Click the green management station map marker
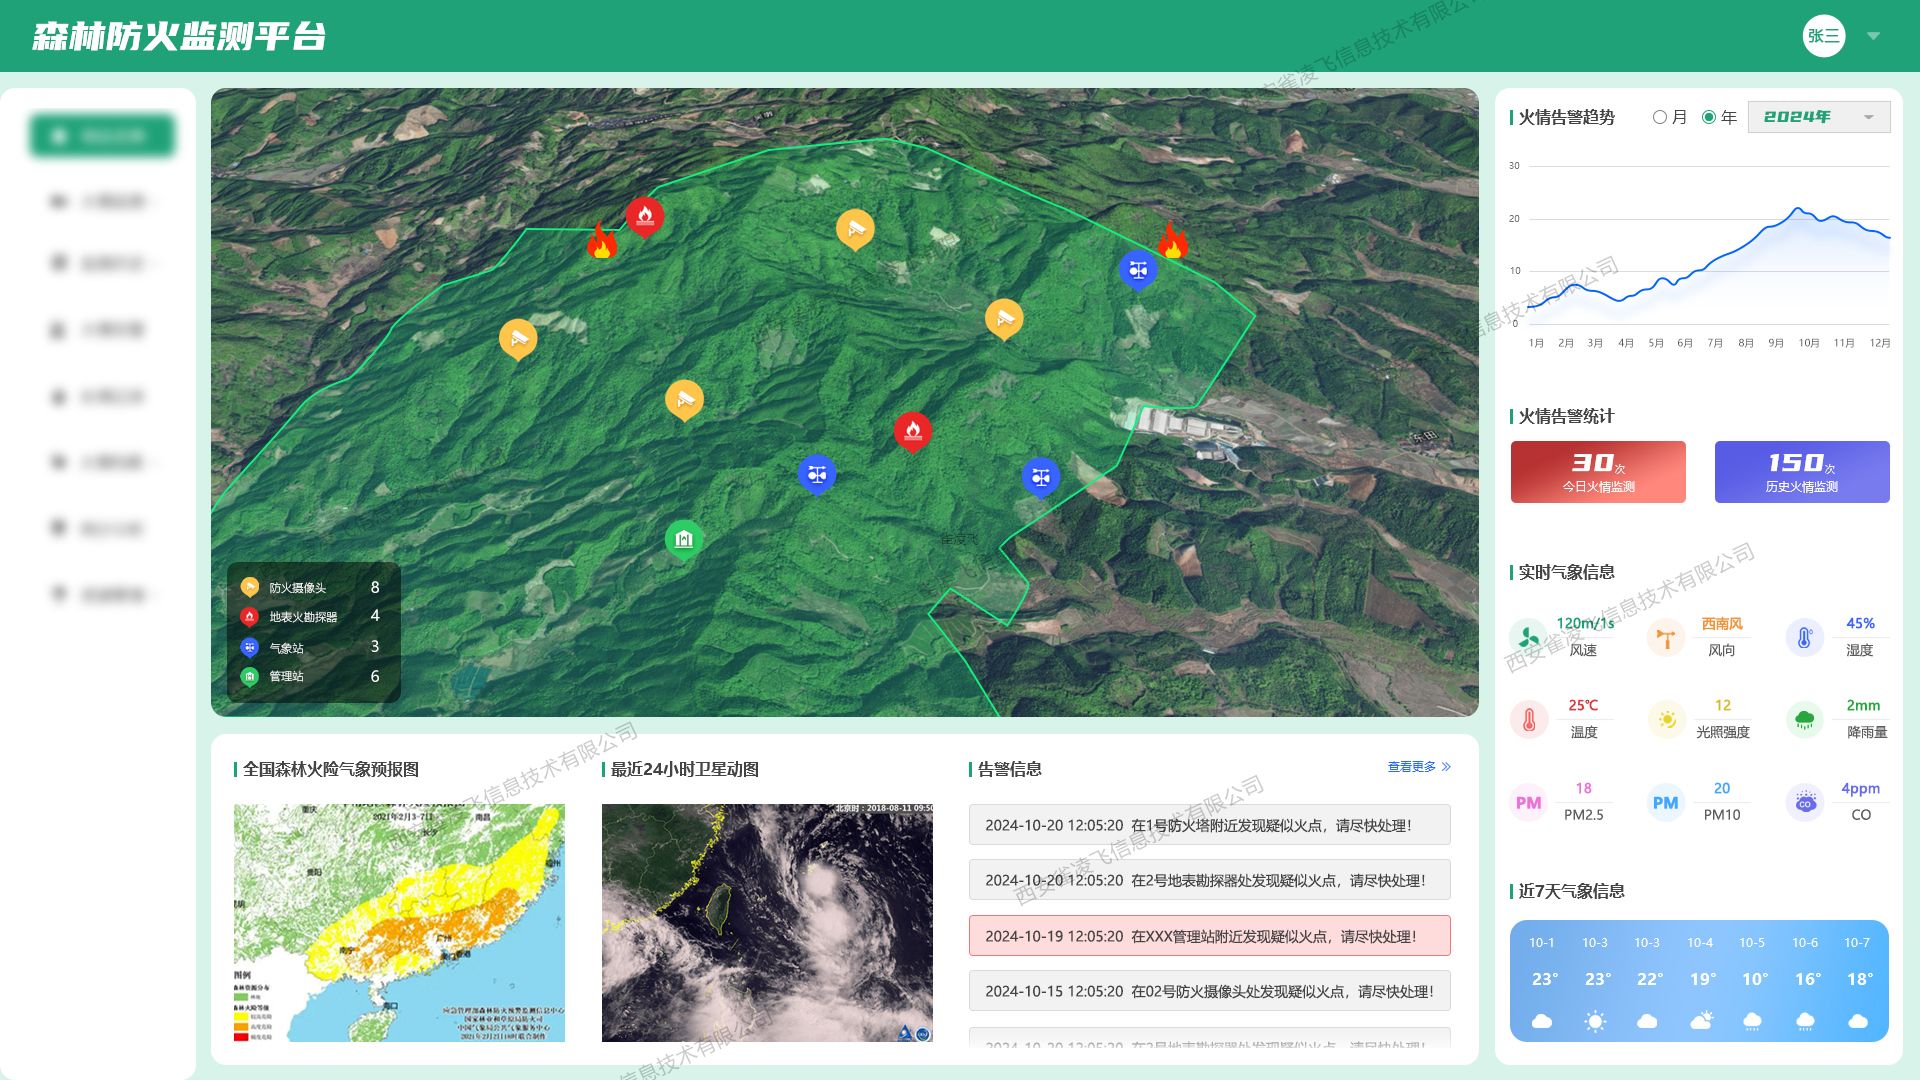This screenshot has height=1080, width=1920. click(x=684, y=539)
